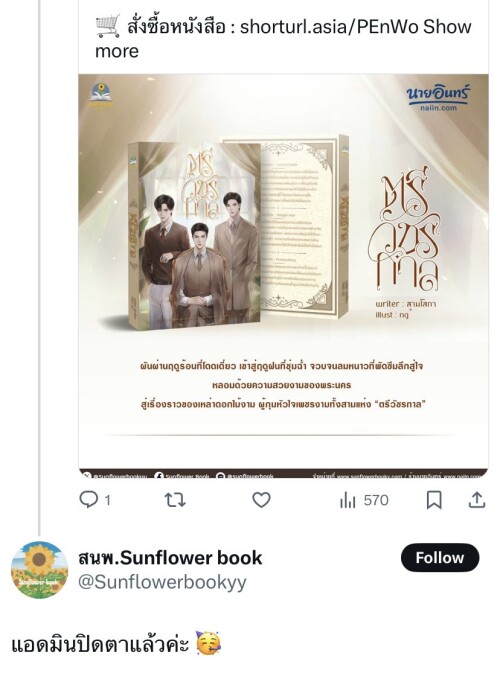Click the naiin.com logo in image

click(438, 98)
